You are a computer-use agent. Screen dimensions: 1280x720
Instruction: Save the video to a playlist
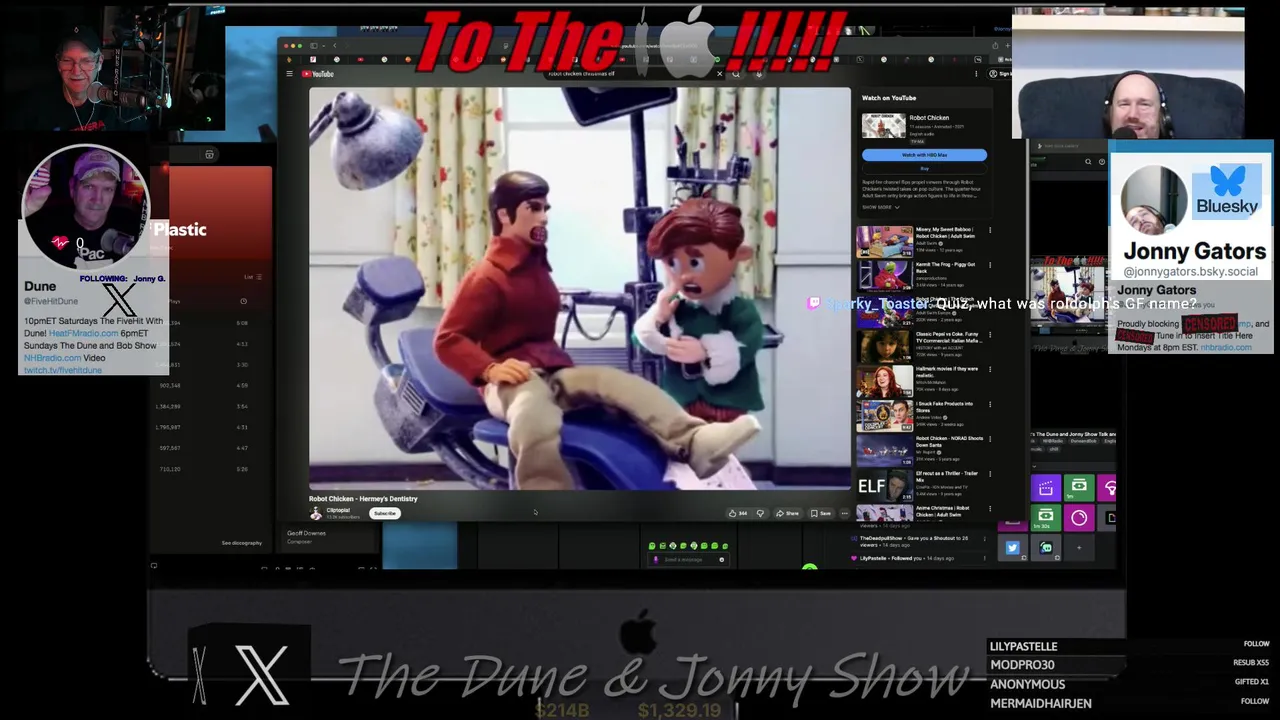pos(820,513)
